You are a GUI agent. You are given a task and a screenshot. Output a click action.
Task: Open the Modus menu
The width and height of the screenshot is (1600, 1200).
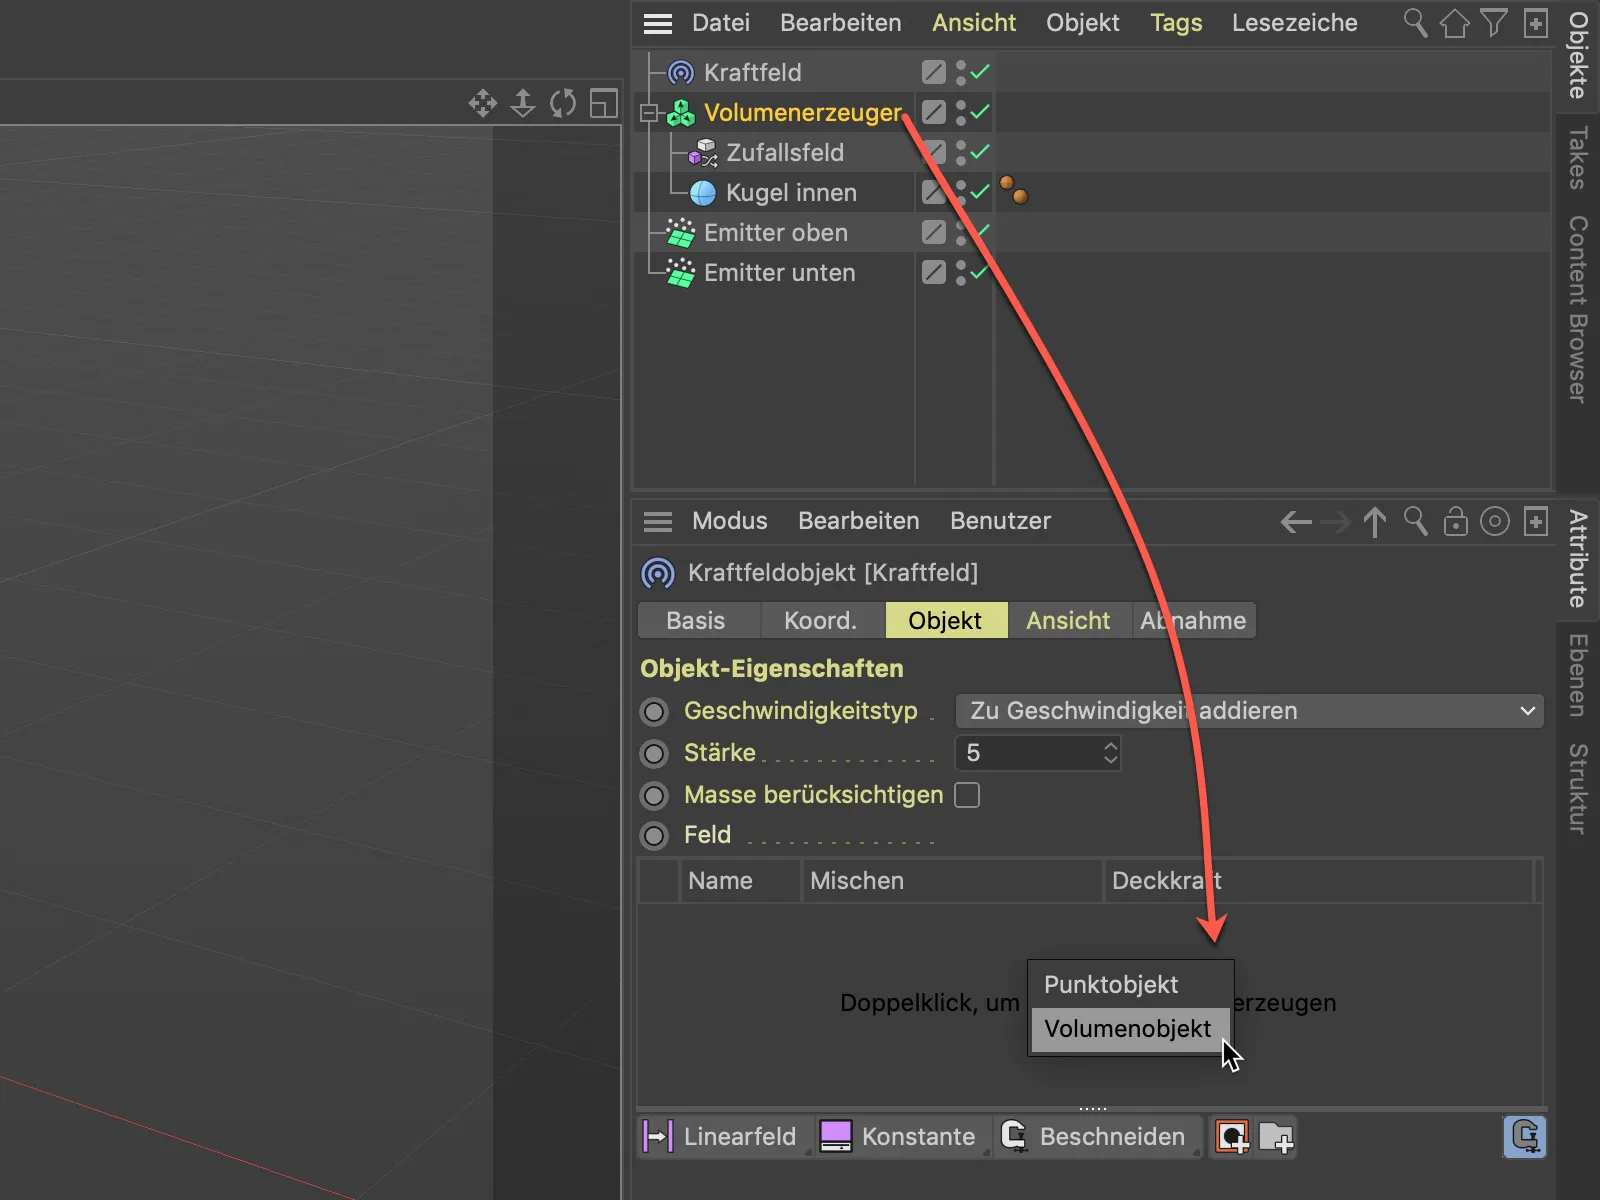tap(730, 521)
